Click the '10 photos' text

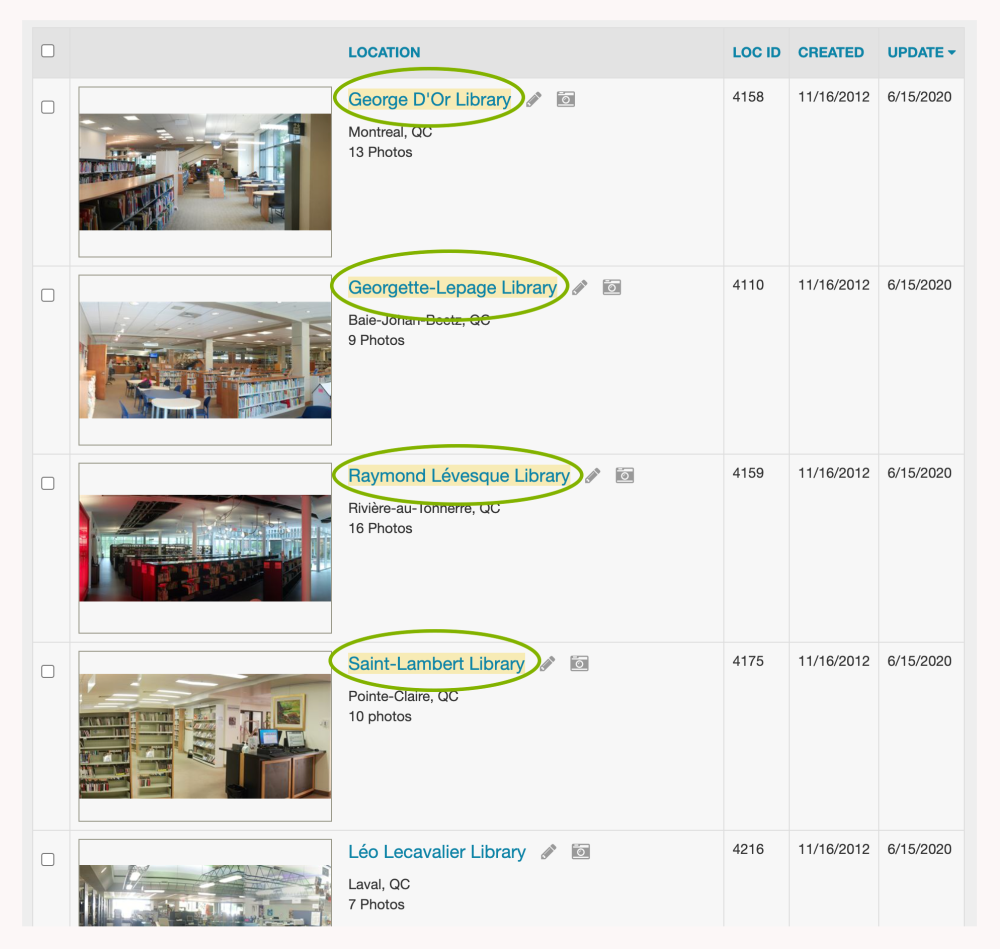tap(379, 717)
